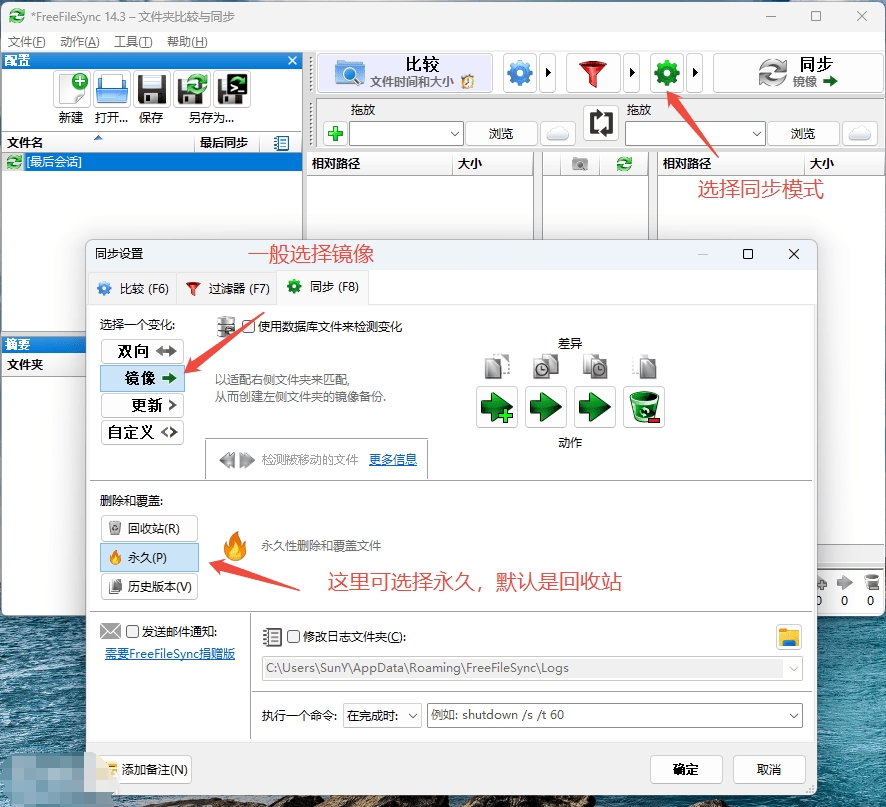Enable 使用数据库文件来检测变化 checkbox

[249, 326]
